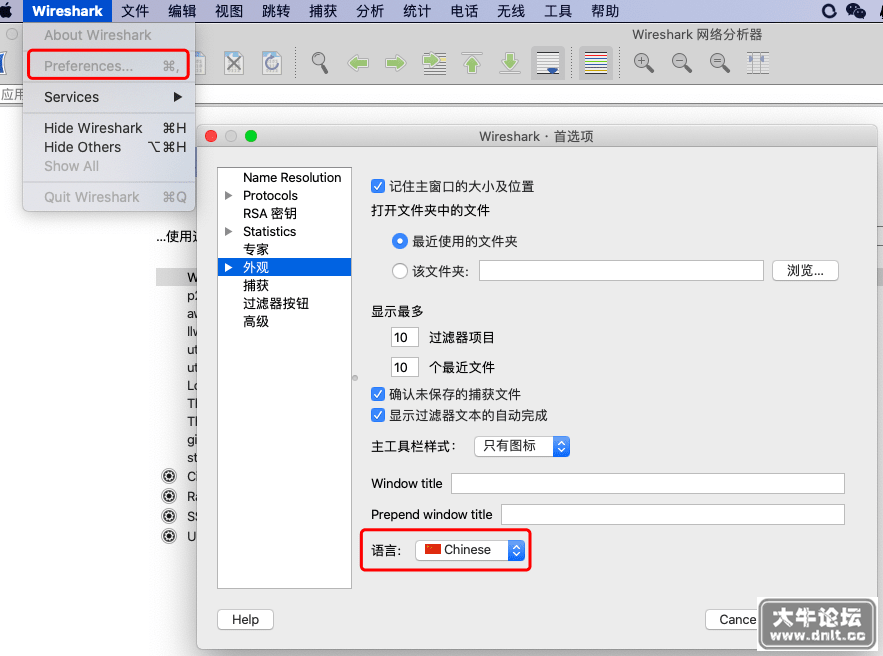Toggle auto-scroll during live capture icon
The height and width of the screenshot is (656, 883).
click(x=548, y=63)
